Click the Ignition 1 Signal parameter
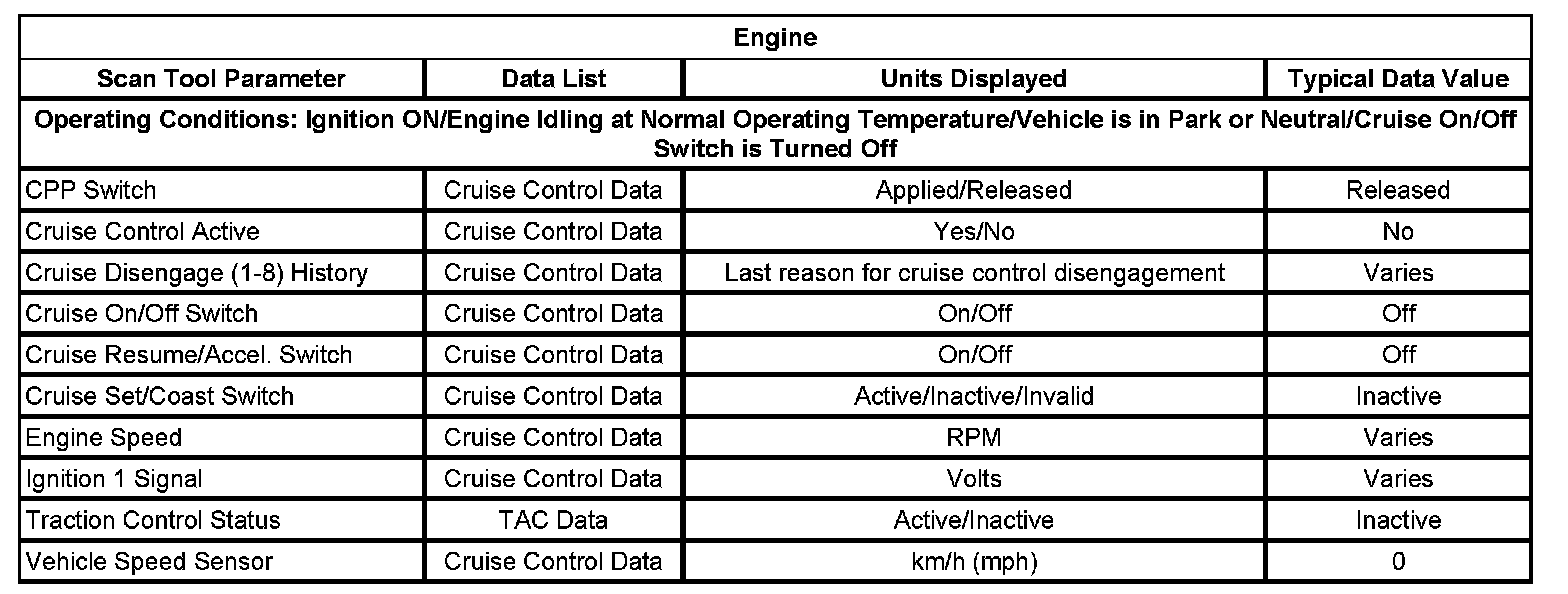The width and height of the screenshot is (1568, 594). point(113,479)
